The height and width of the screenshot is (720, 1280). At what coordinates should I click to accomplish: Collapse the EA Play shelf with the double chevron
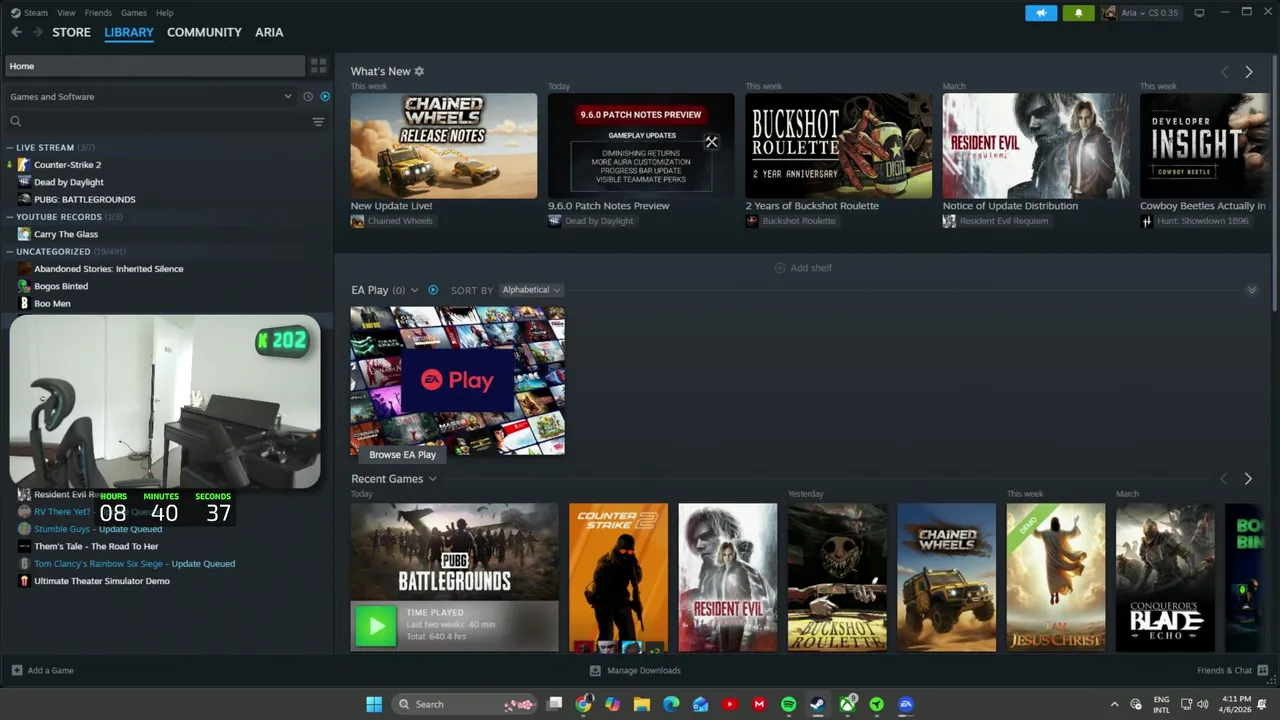(x=1251, y=290)
